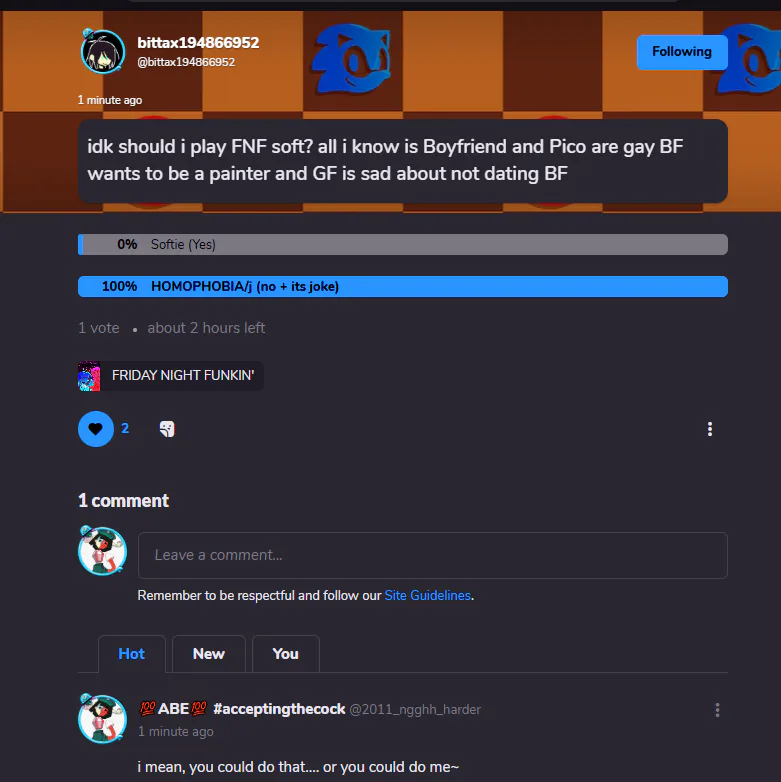Open the ABE comment's three-dot options menu

coord(717,710)
